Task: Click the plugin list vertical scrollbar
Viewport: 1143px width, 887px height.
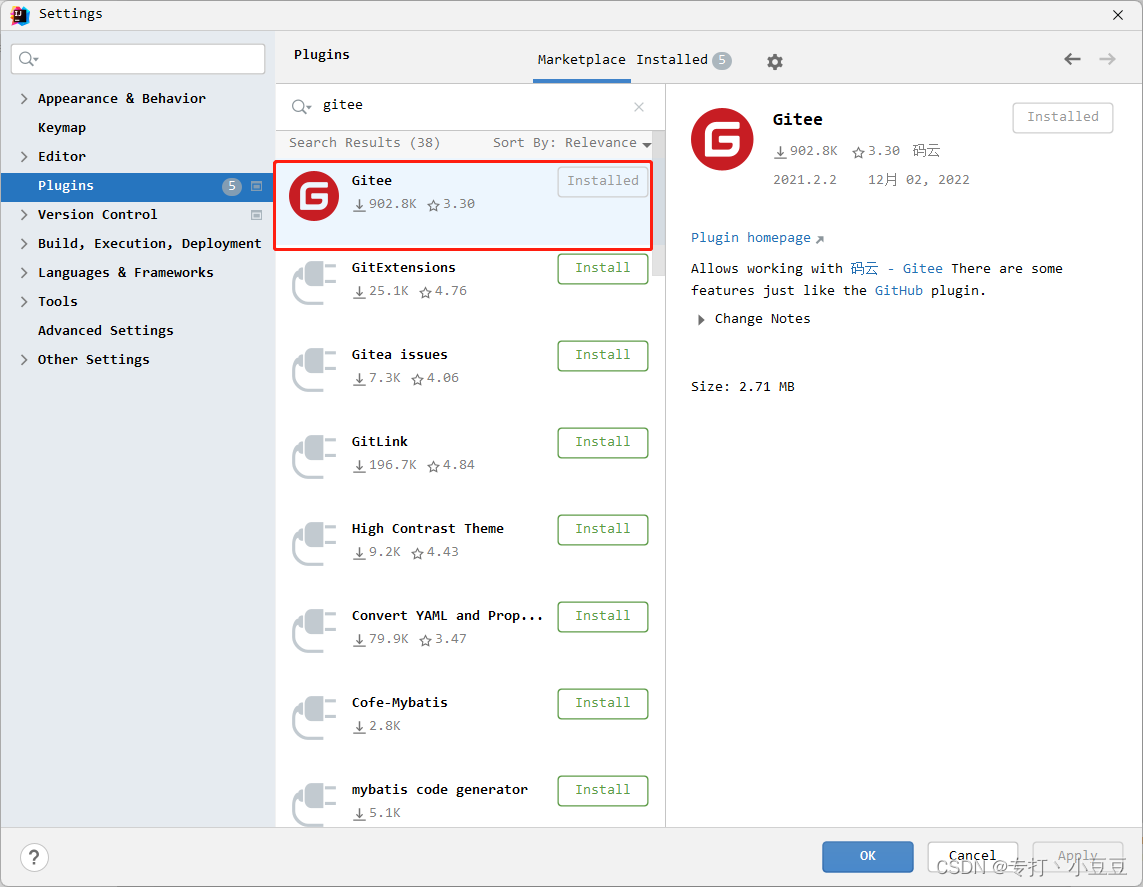Action: (x=658, y=203)
